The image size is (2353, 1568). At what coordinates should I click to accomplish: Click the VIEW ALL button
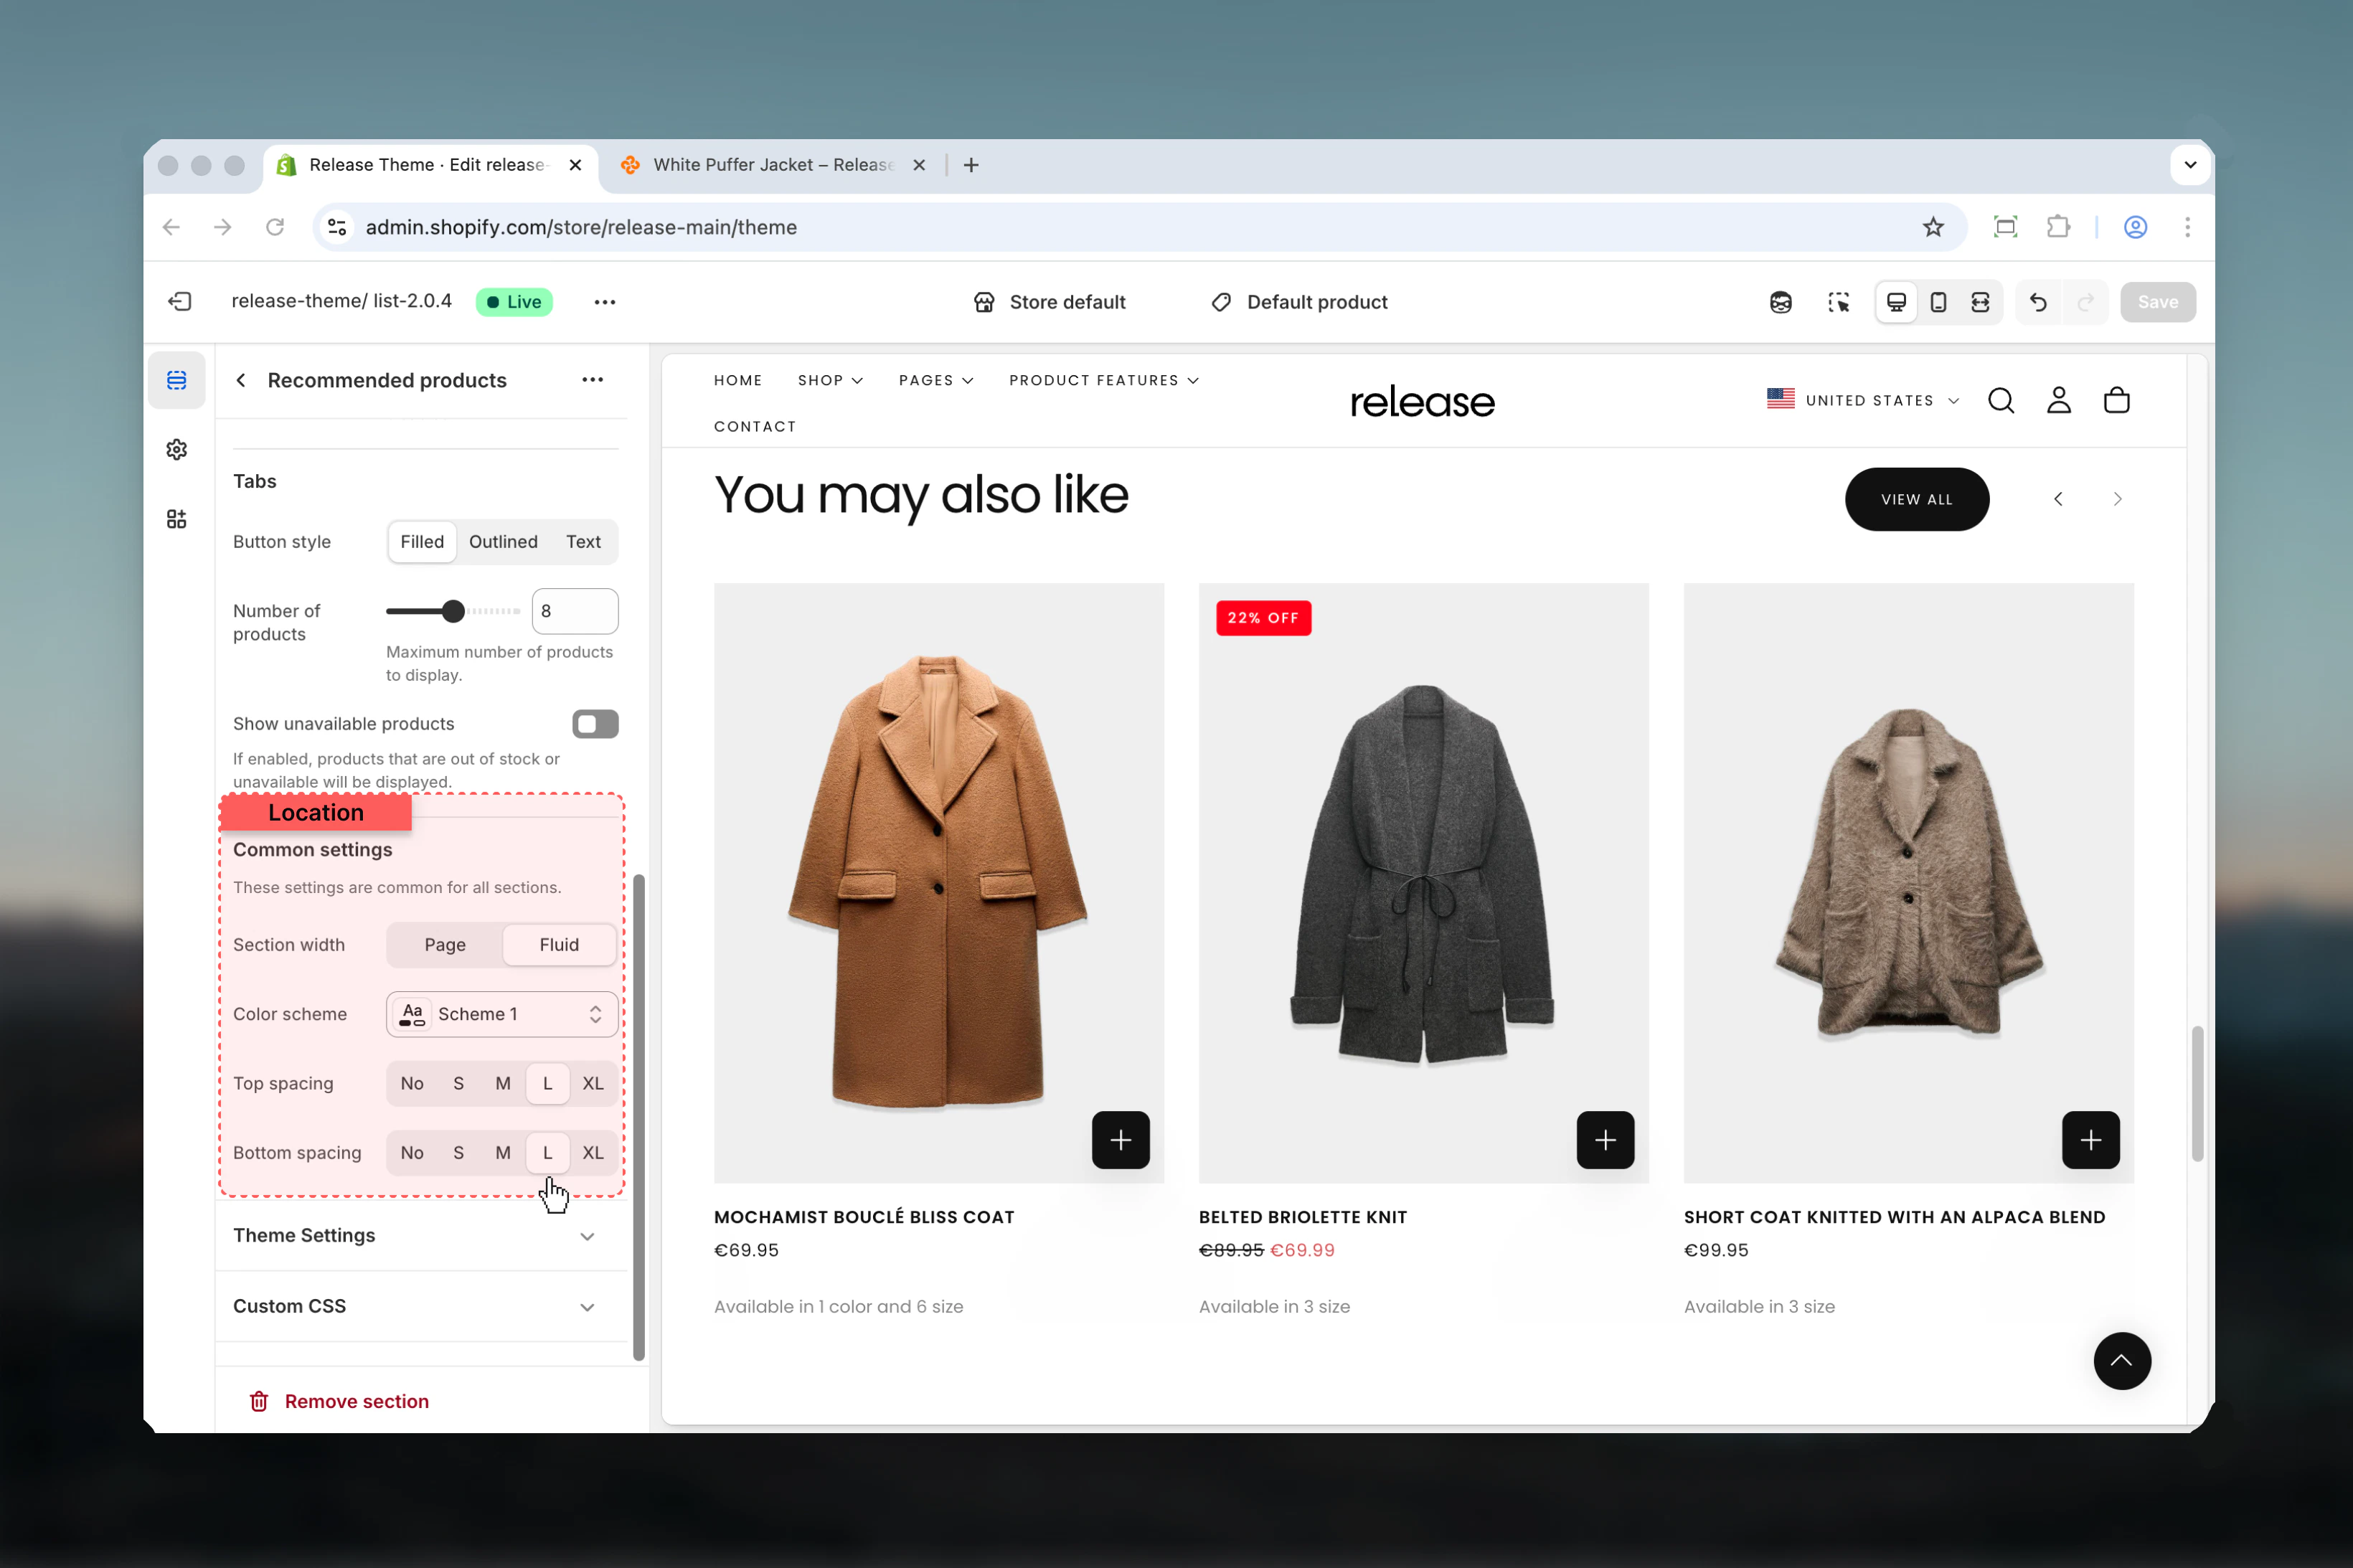click(1917, 499)
